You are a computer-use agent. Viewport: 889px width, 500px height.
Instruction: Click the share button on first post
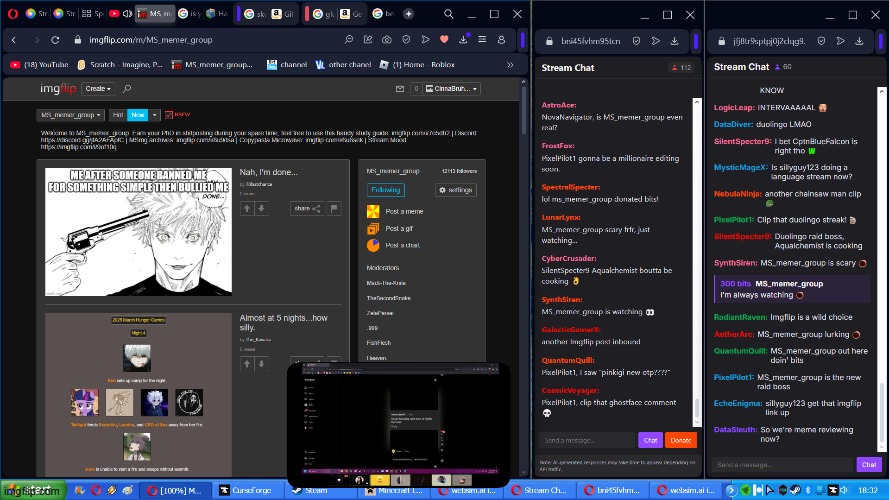pos(307,209)
